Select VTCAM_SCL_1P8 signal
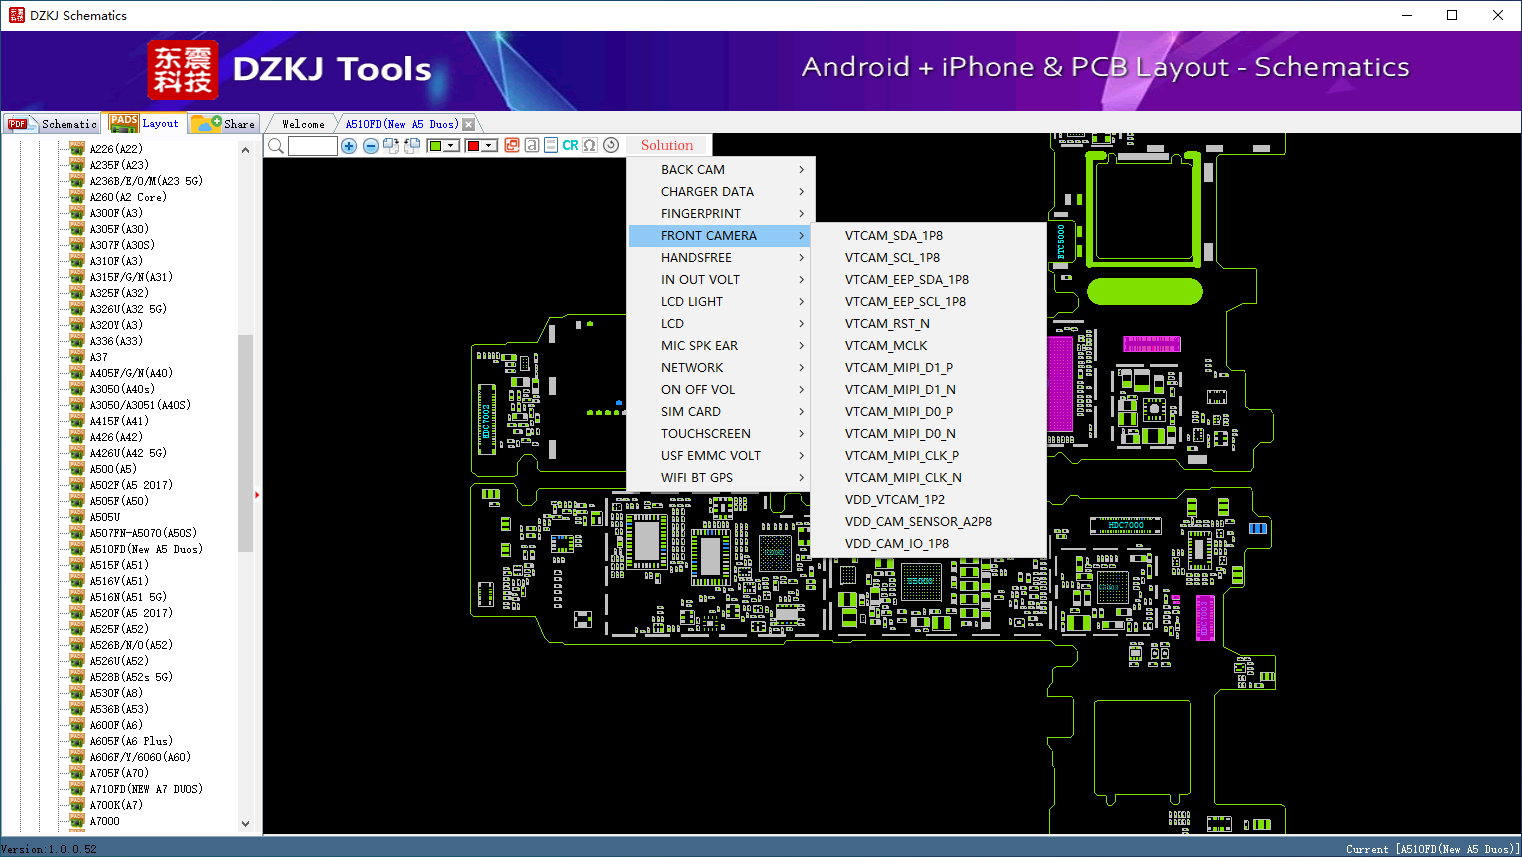This screenshot has width=1522, height=857. pyautogui.click(x=929, y=258)
